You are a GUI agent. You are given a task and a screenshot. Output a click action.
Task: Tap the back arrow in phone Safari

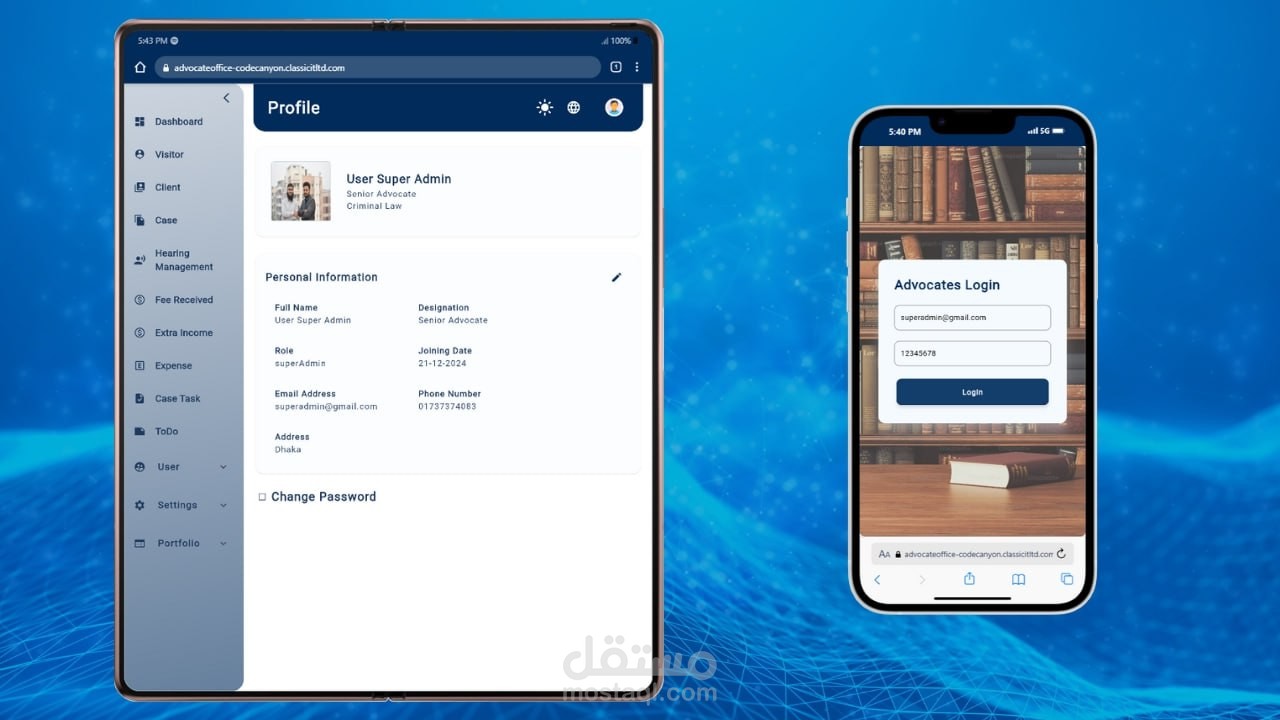pos(877,580)
